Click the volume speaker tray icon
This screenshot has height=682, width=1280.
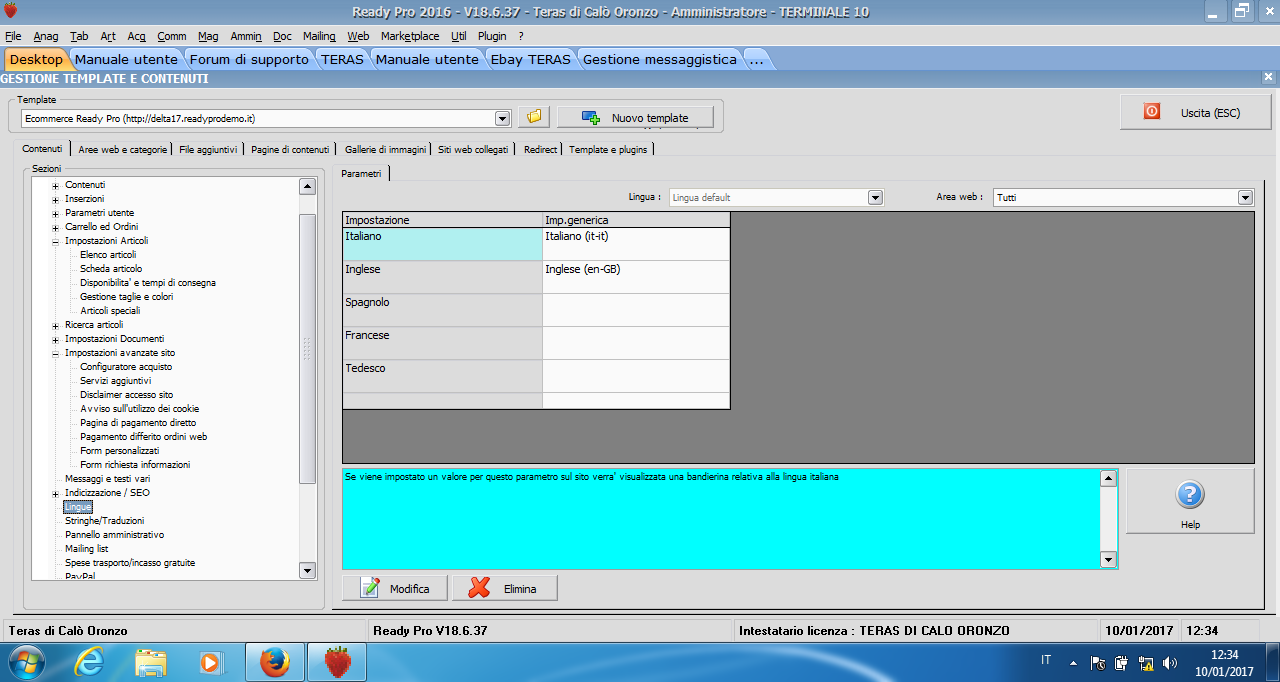pos(1170,662)
